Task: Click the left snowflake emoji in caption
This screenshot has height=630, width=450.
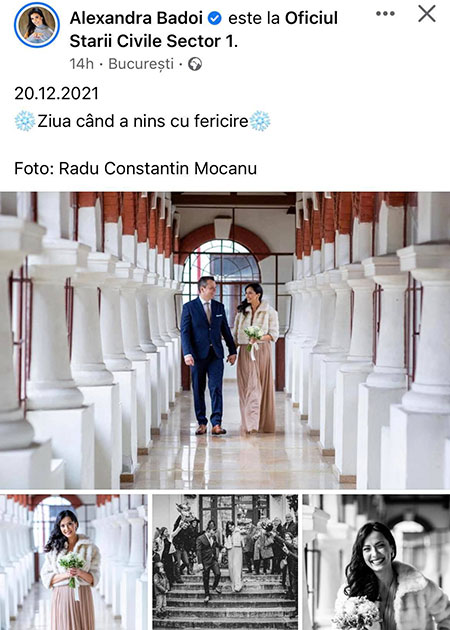Action: point(25,121)
